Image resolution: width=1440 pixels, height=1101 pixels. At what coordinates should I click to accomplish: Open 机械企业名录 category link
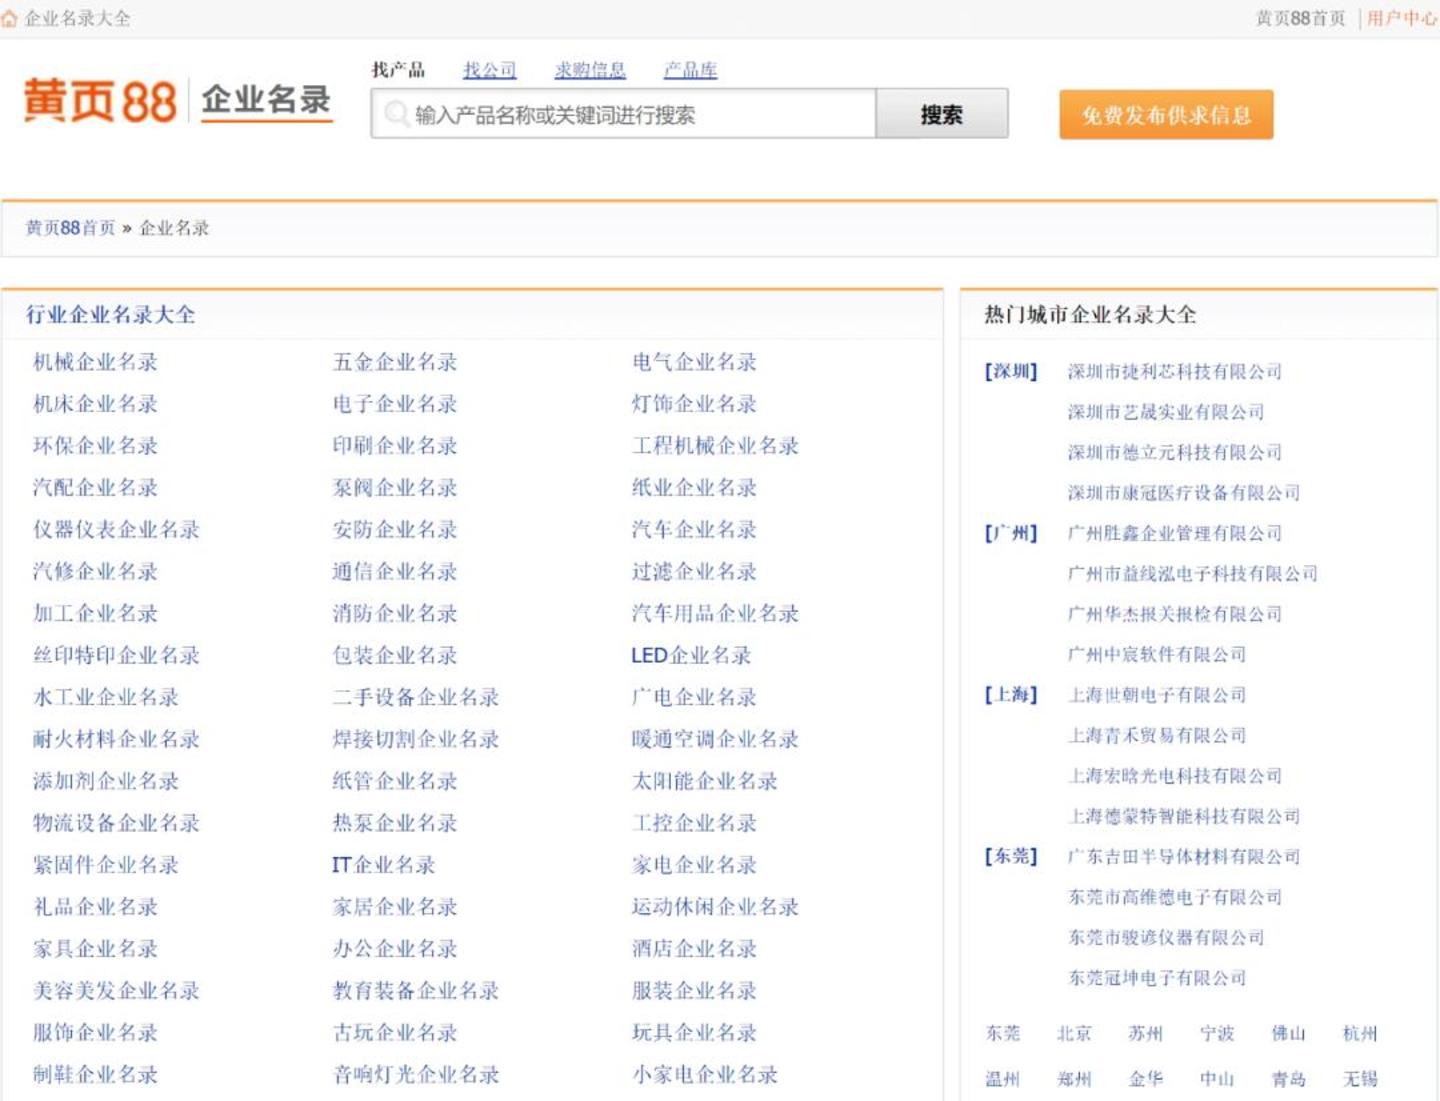coord(95,362)
